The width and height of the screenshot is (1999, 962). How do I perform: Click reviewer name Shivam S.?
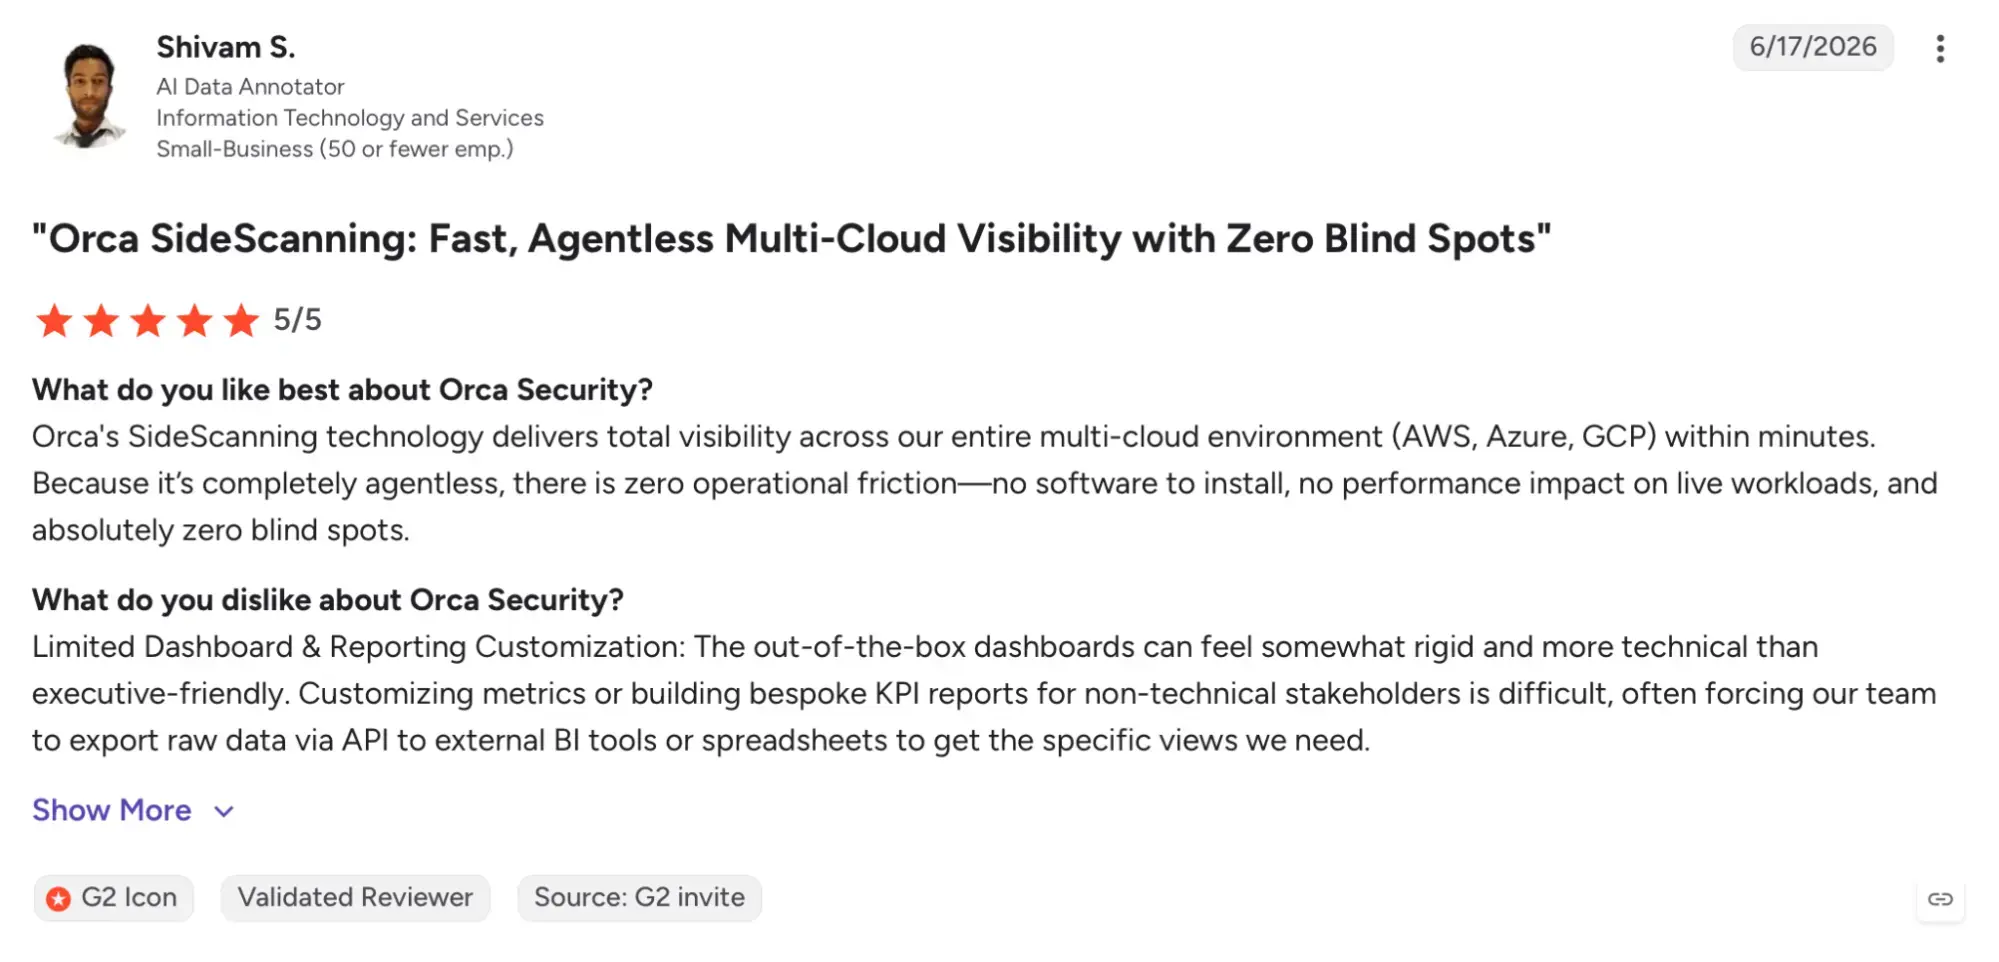coord(226,47)
